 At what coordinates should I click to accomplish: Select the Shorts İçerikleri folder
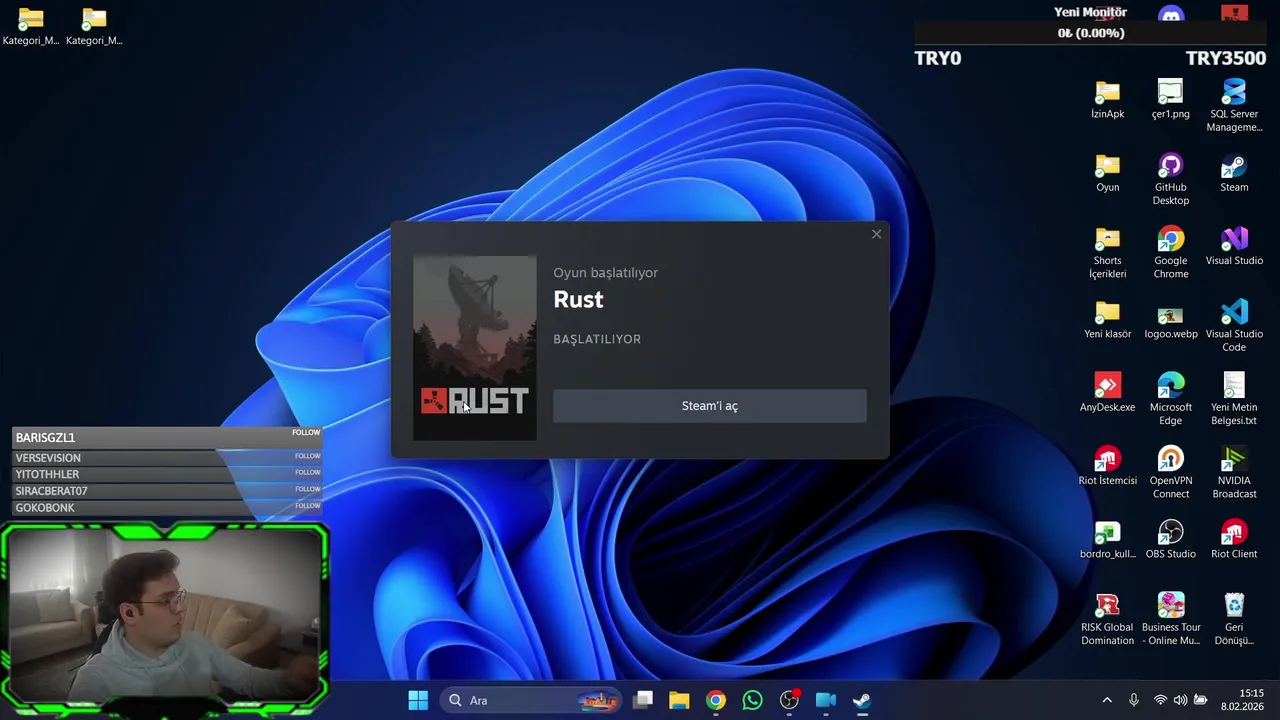click(x=1107, y=253)
